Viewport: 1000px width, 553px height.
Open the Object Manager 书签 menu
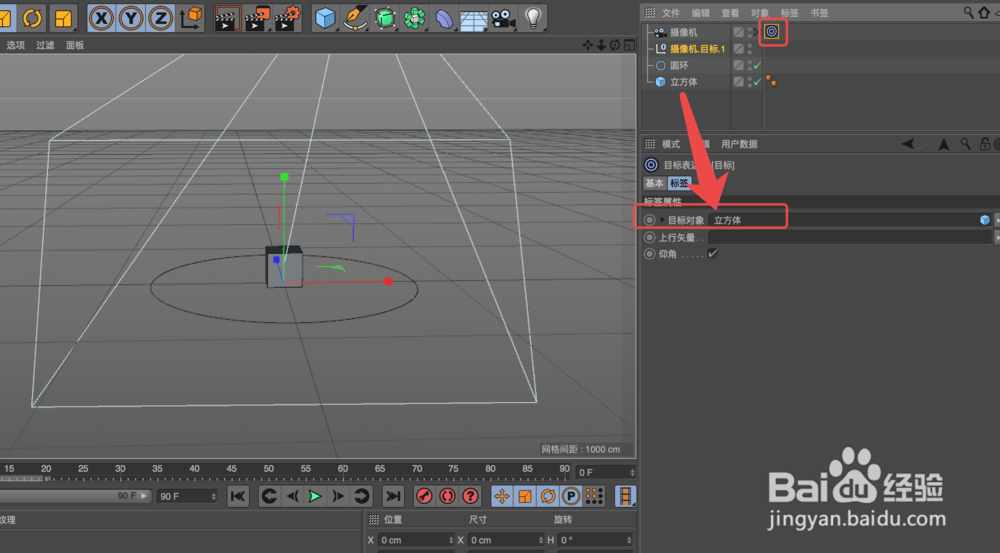[820, 13]
